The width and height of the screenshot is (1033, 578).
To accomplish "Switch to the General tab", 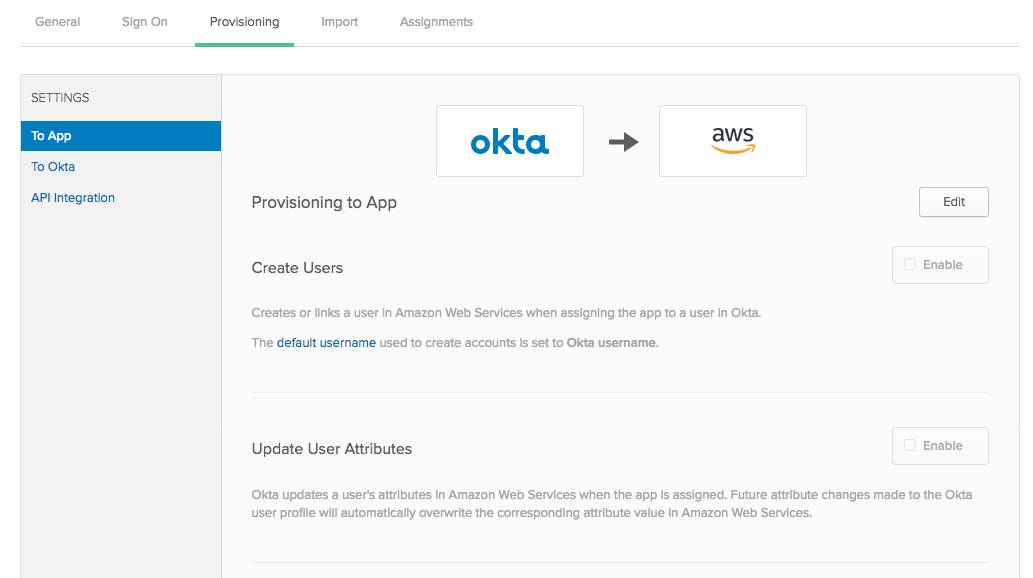I will 57,22.
